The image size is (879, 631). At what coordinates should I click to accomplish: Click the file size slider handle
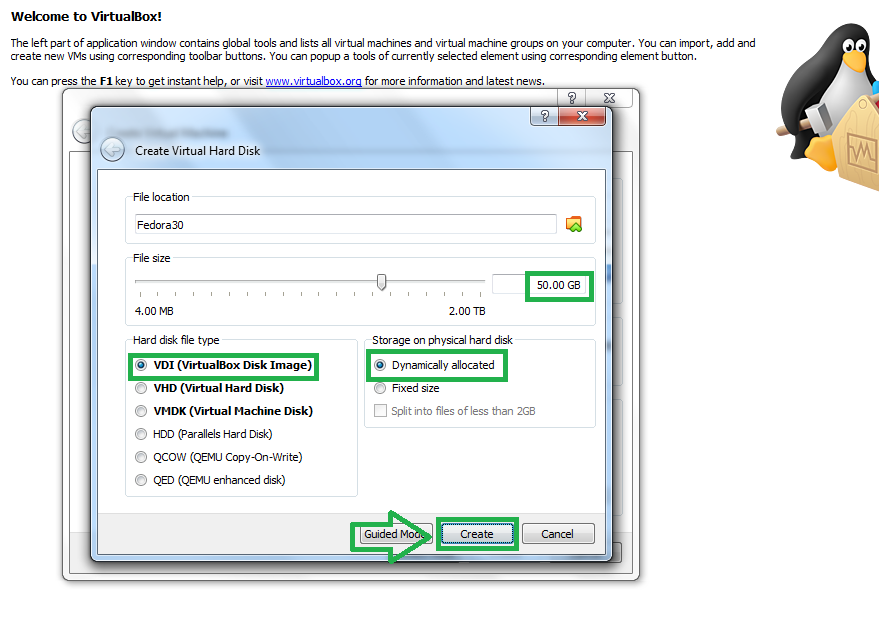(x=381, y=282)
